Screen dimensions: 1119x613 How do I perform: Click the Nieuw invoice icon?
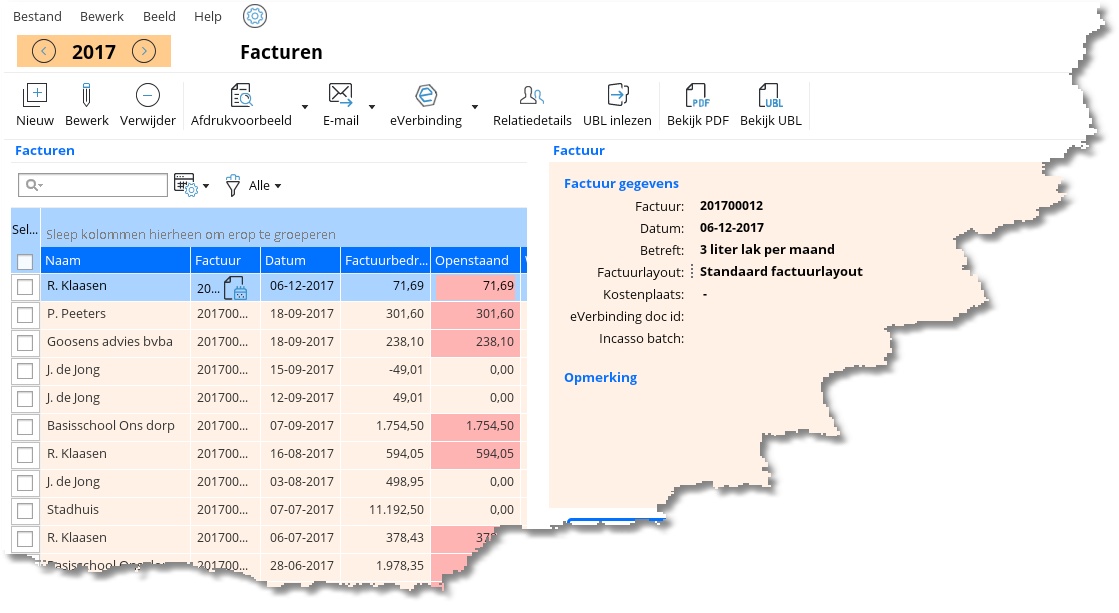35,96
